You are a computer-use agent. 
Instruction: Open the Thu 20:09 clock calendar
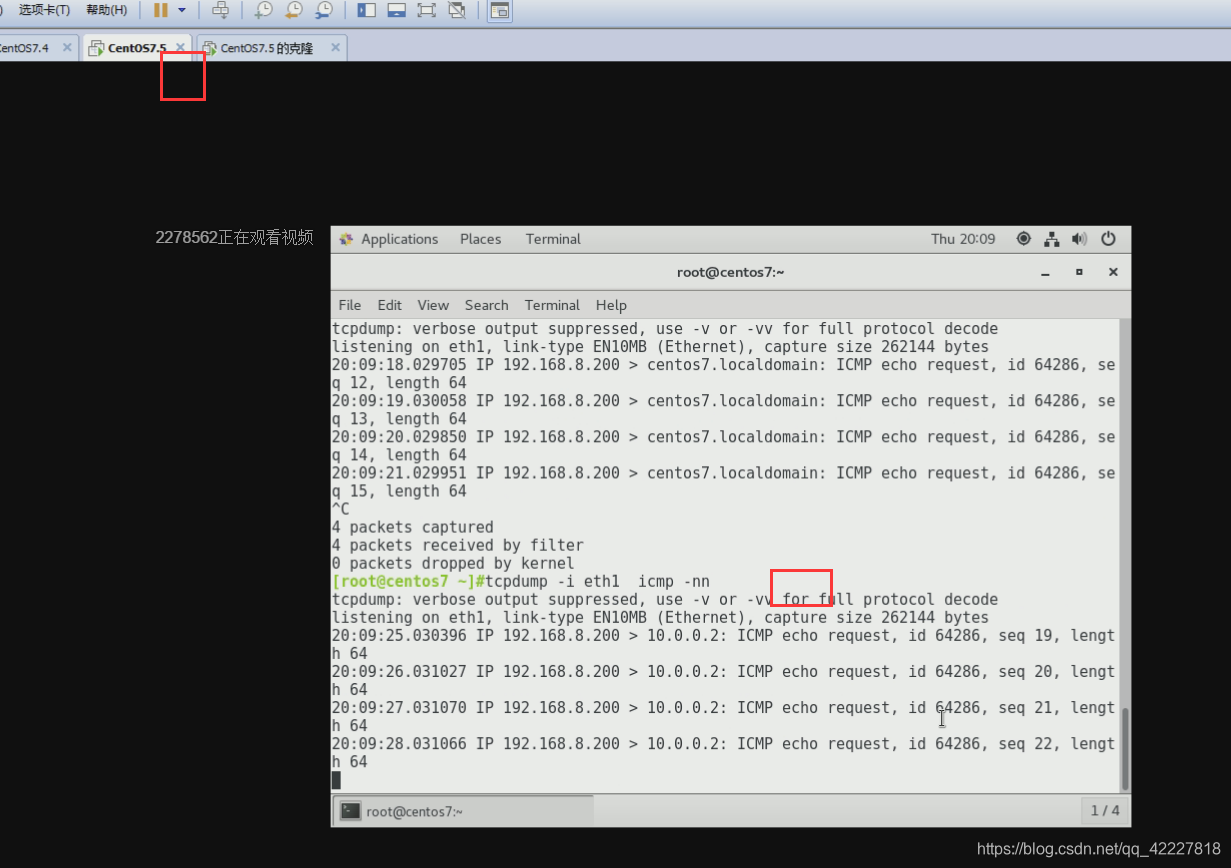point(963,239)
